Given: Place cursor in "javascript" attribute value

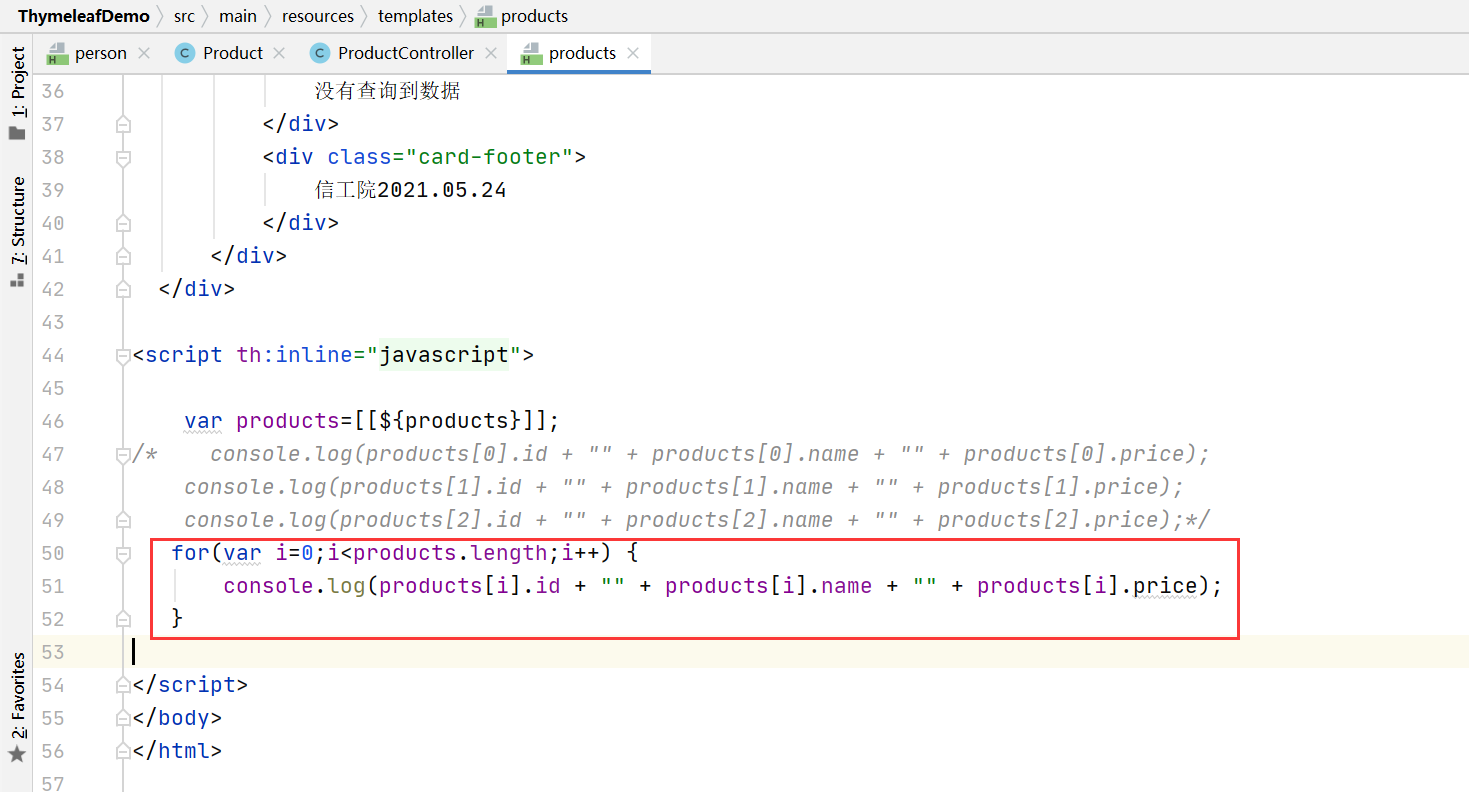Looking at the screenshot, I should pyautogui.click(x=444, y=355).
